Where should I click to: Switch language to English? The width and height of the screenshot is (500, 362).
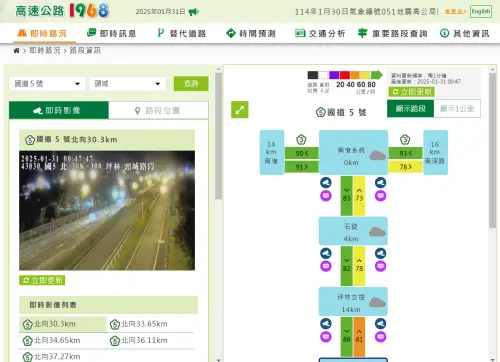481,11
